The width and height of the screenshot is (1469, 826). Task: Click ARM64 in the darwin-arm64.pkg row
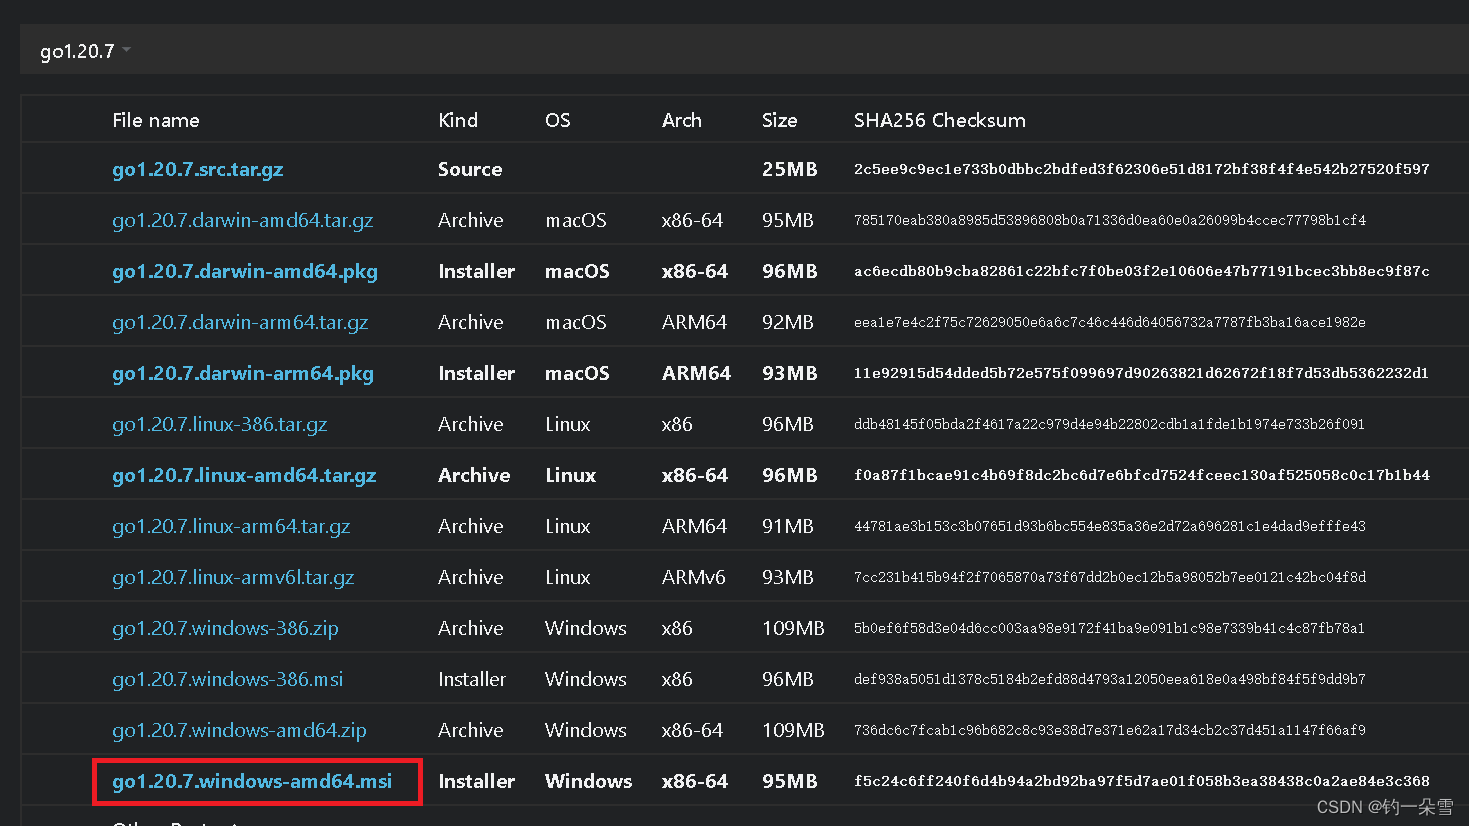point(697,373)
